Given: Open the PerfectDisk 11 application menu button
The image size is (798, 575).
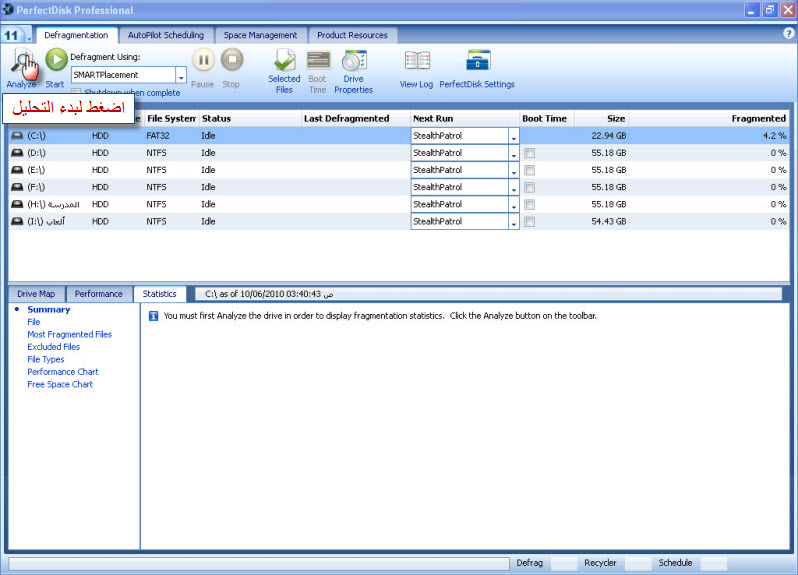Looking at the screenshot, I should 16,35.
